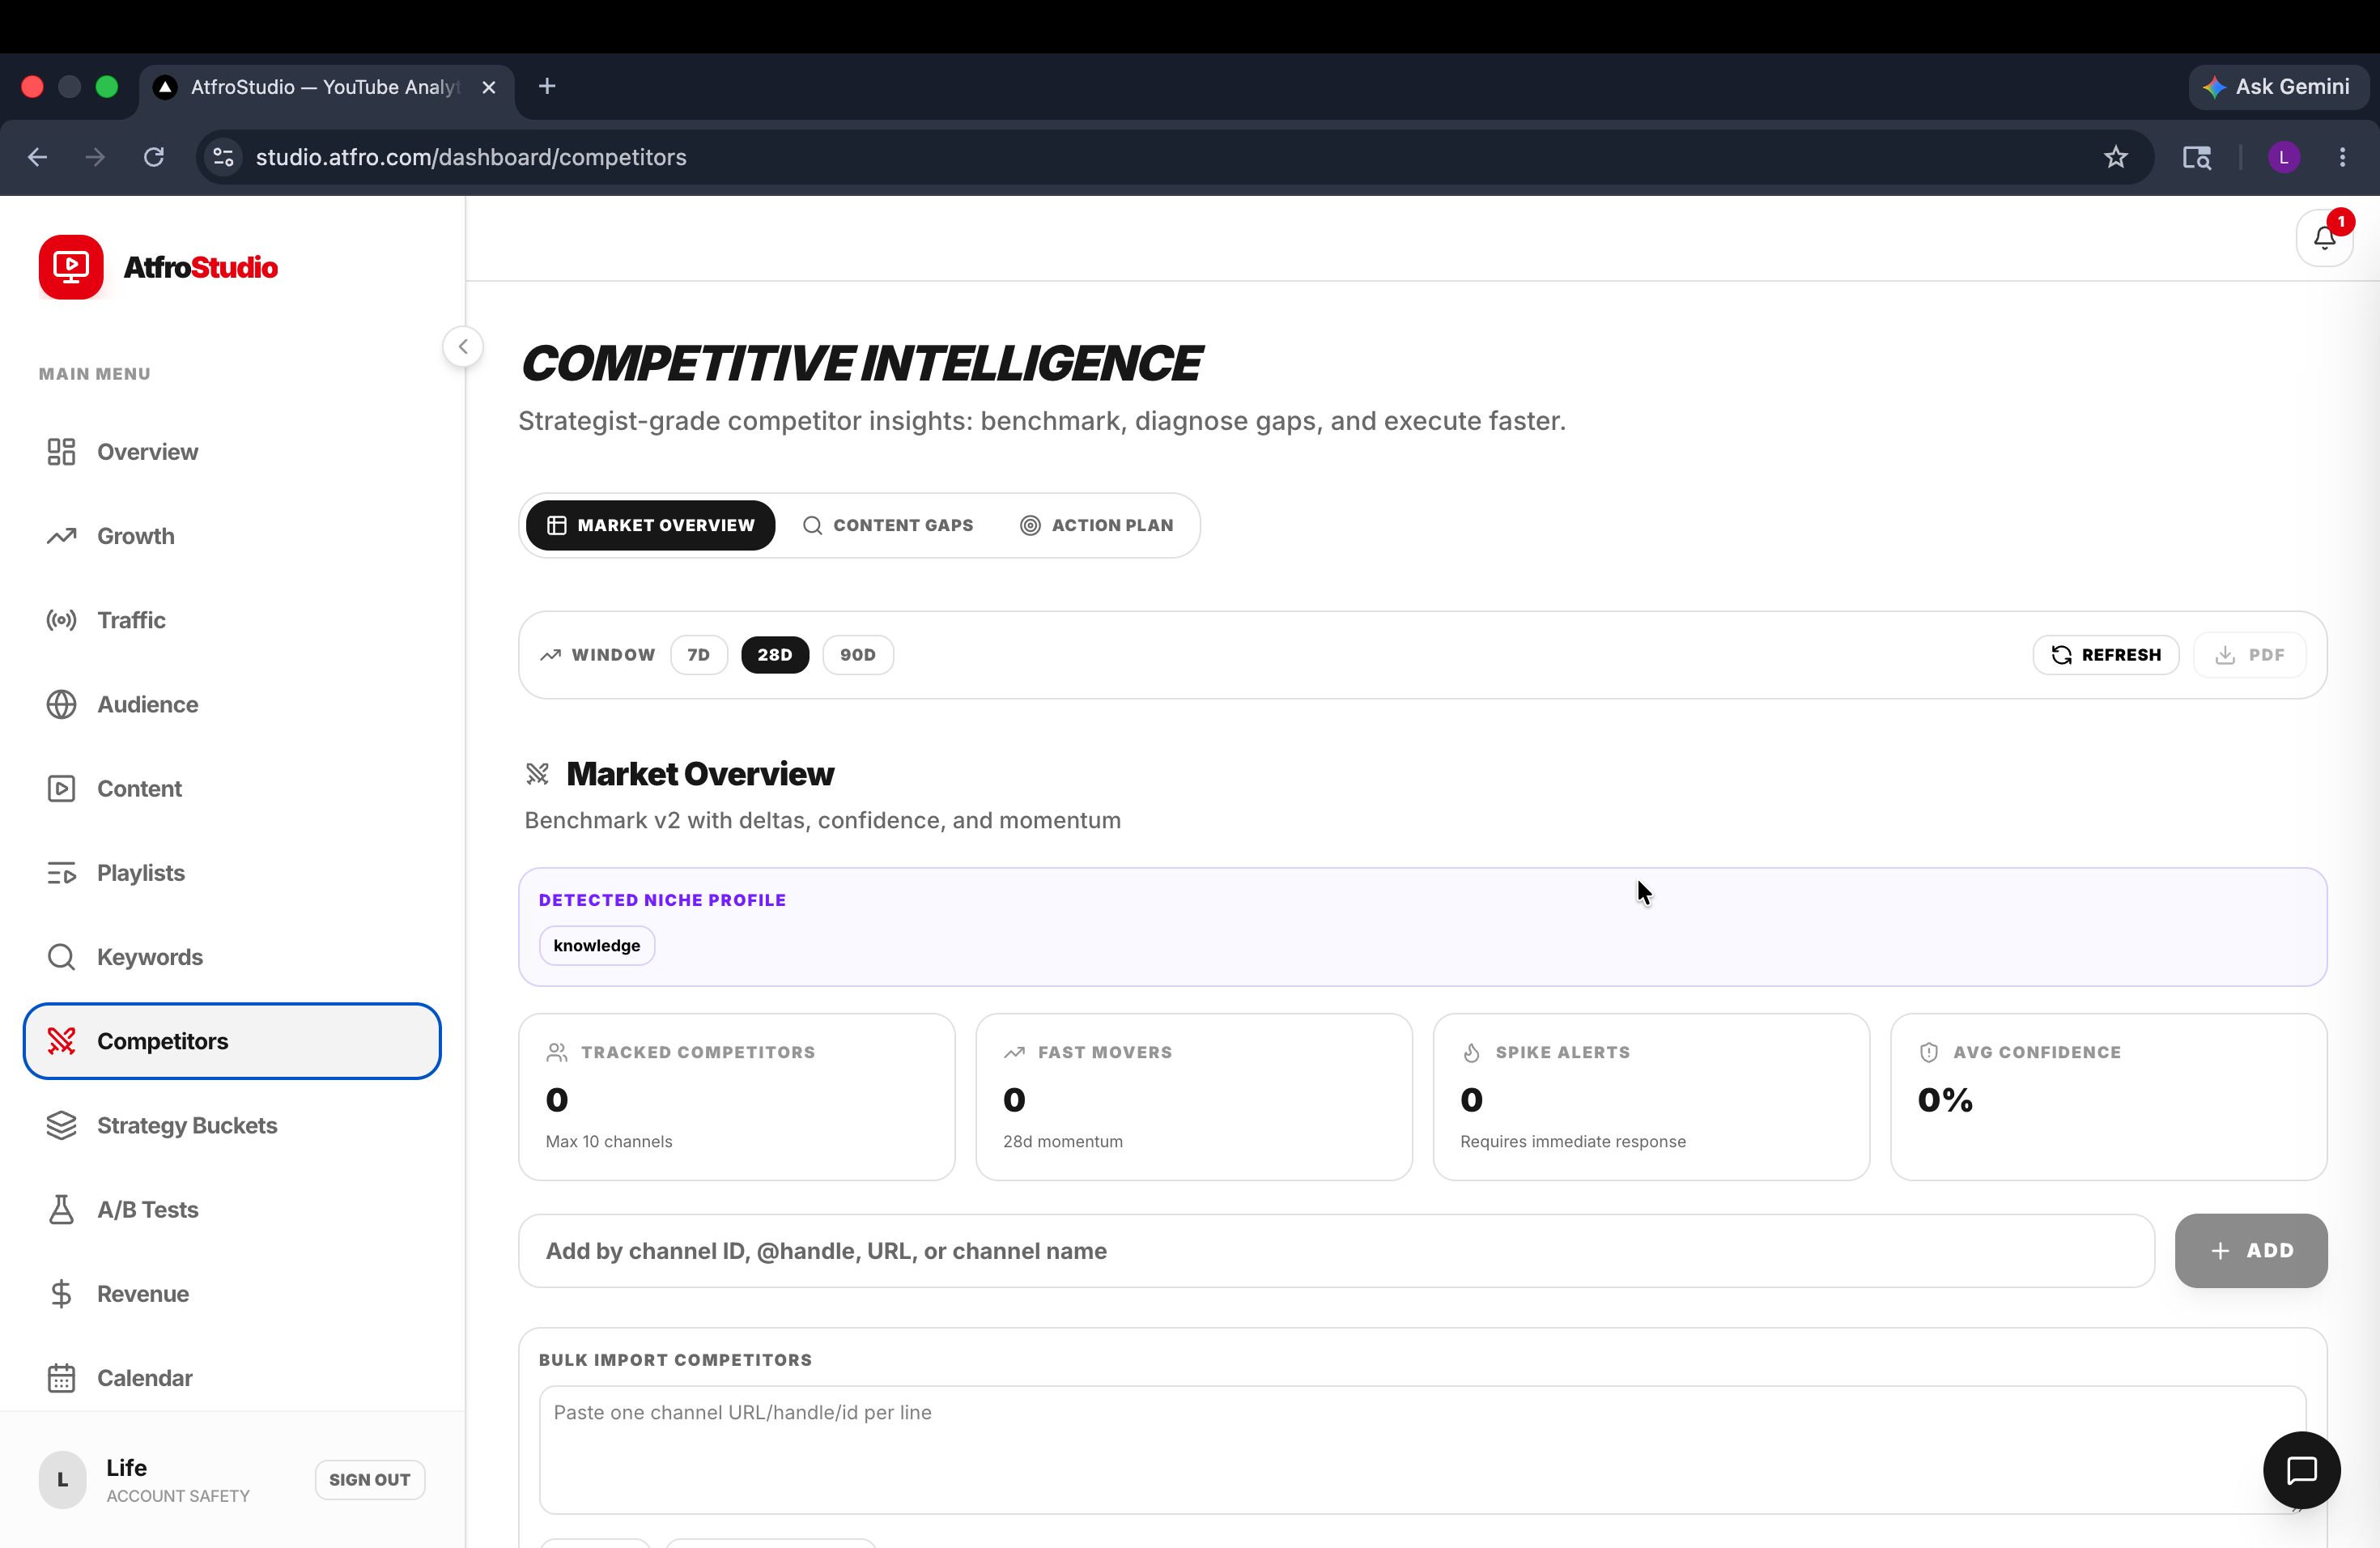The height and width of the screenshot is (1548, 2380).
Task: Click the Spike Alerts card
Action: pos(1652,1097)
